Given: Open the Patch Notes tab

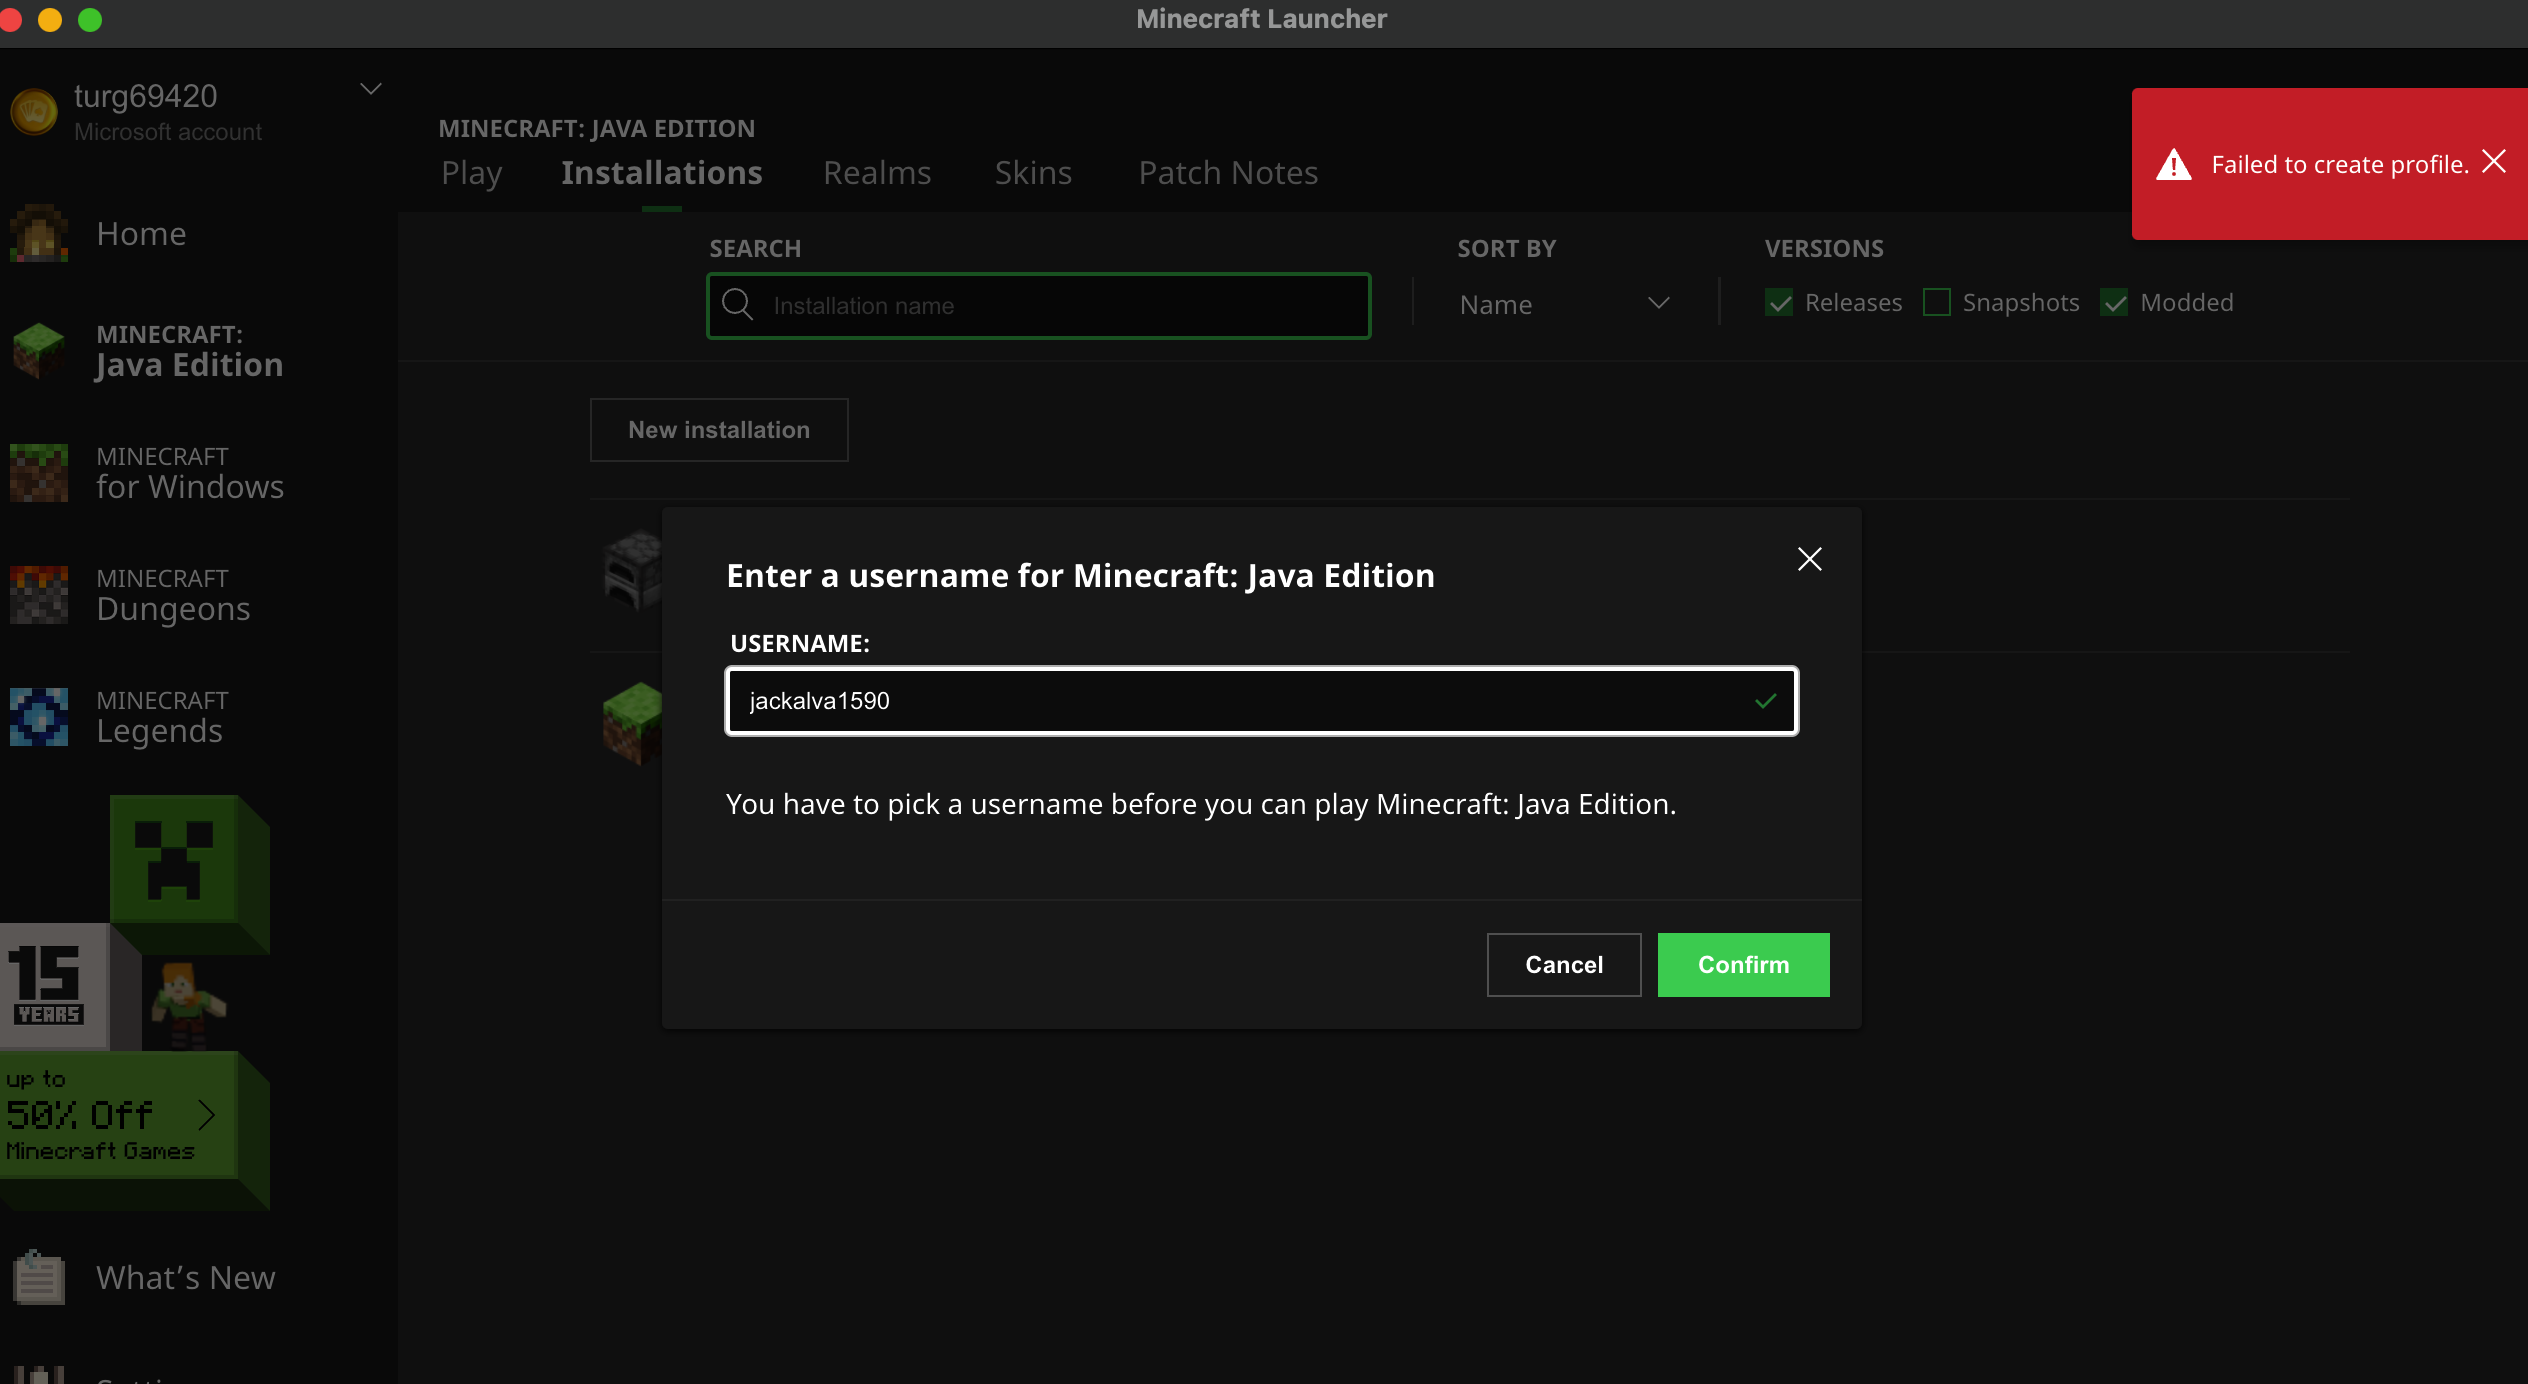Looking at the screenshot, I should (x=1228, y=173).
